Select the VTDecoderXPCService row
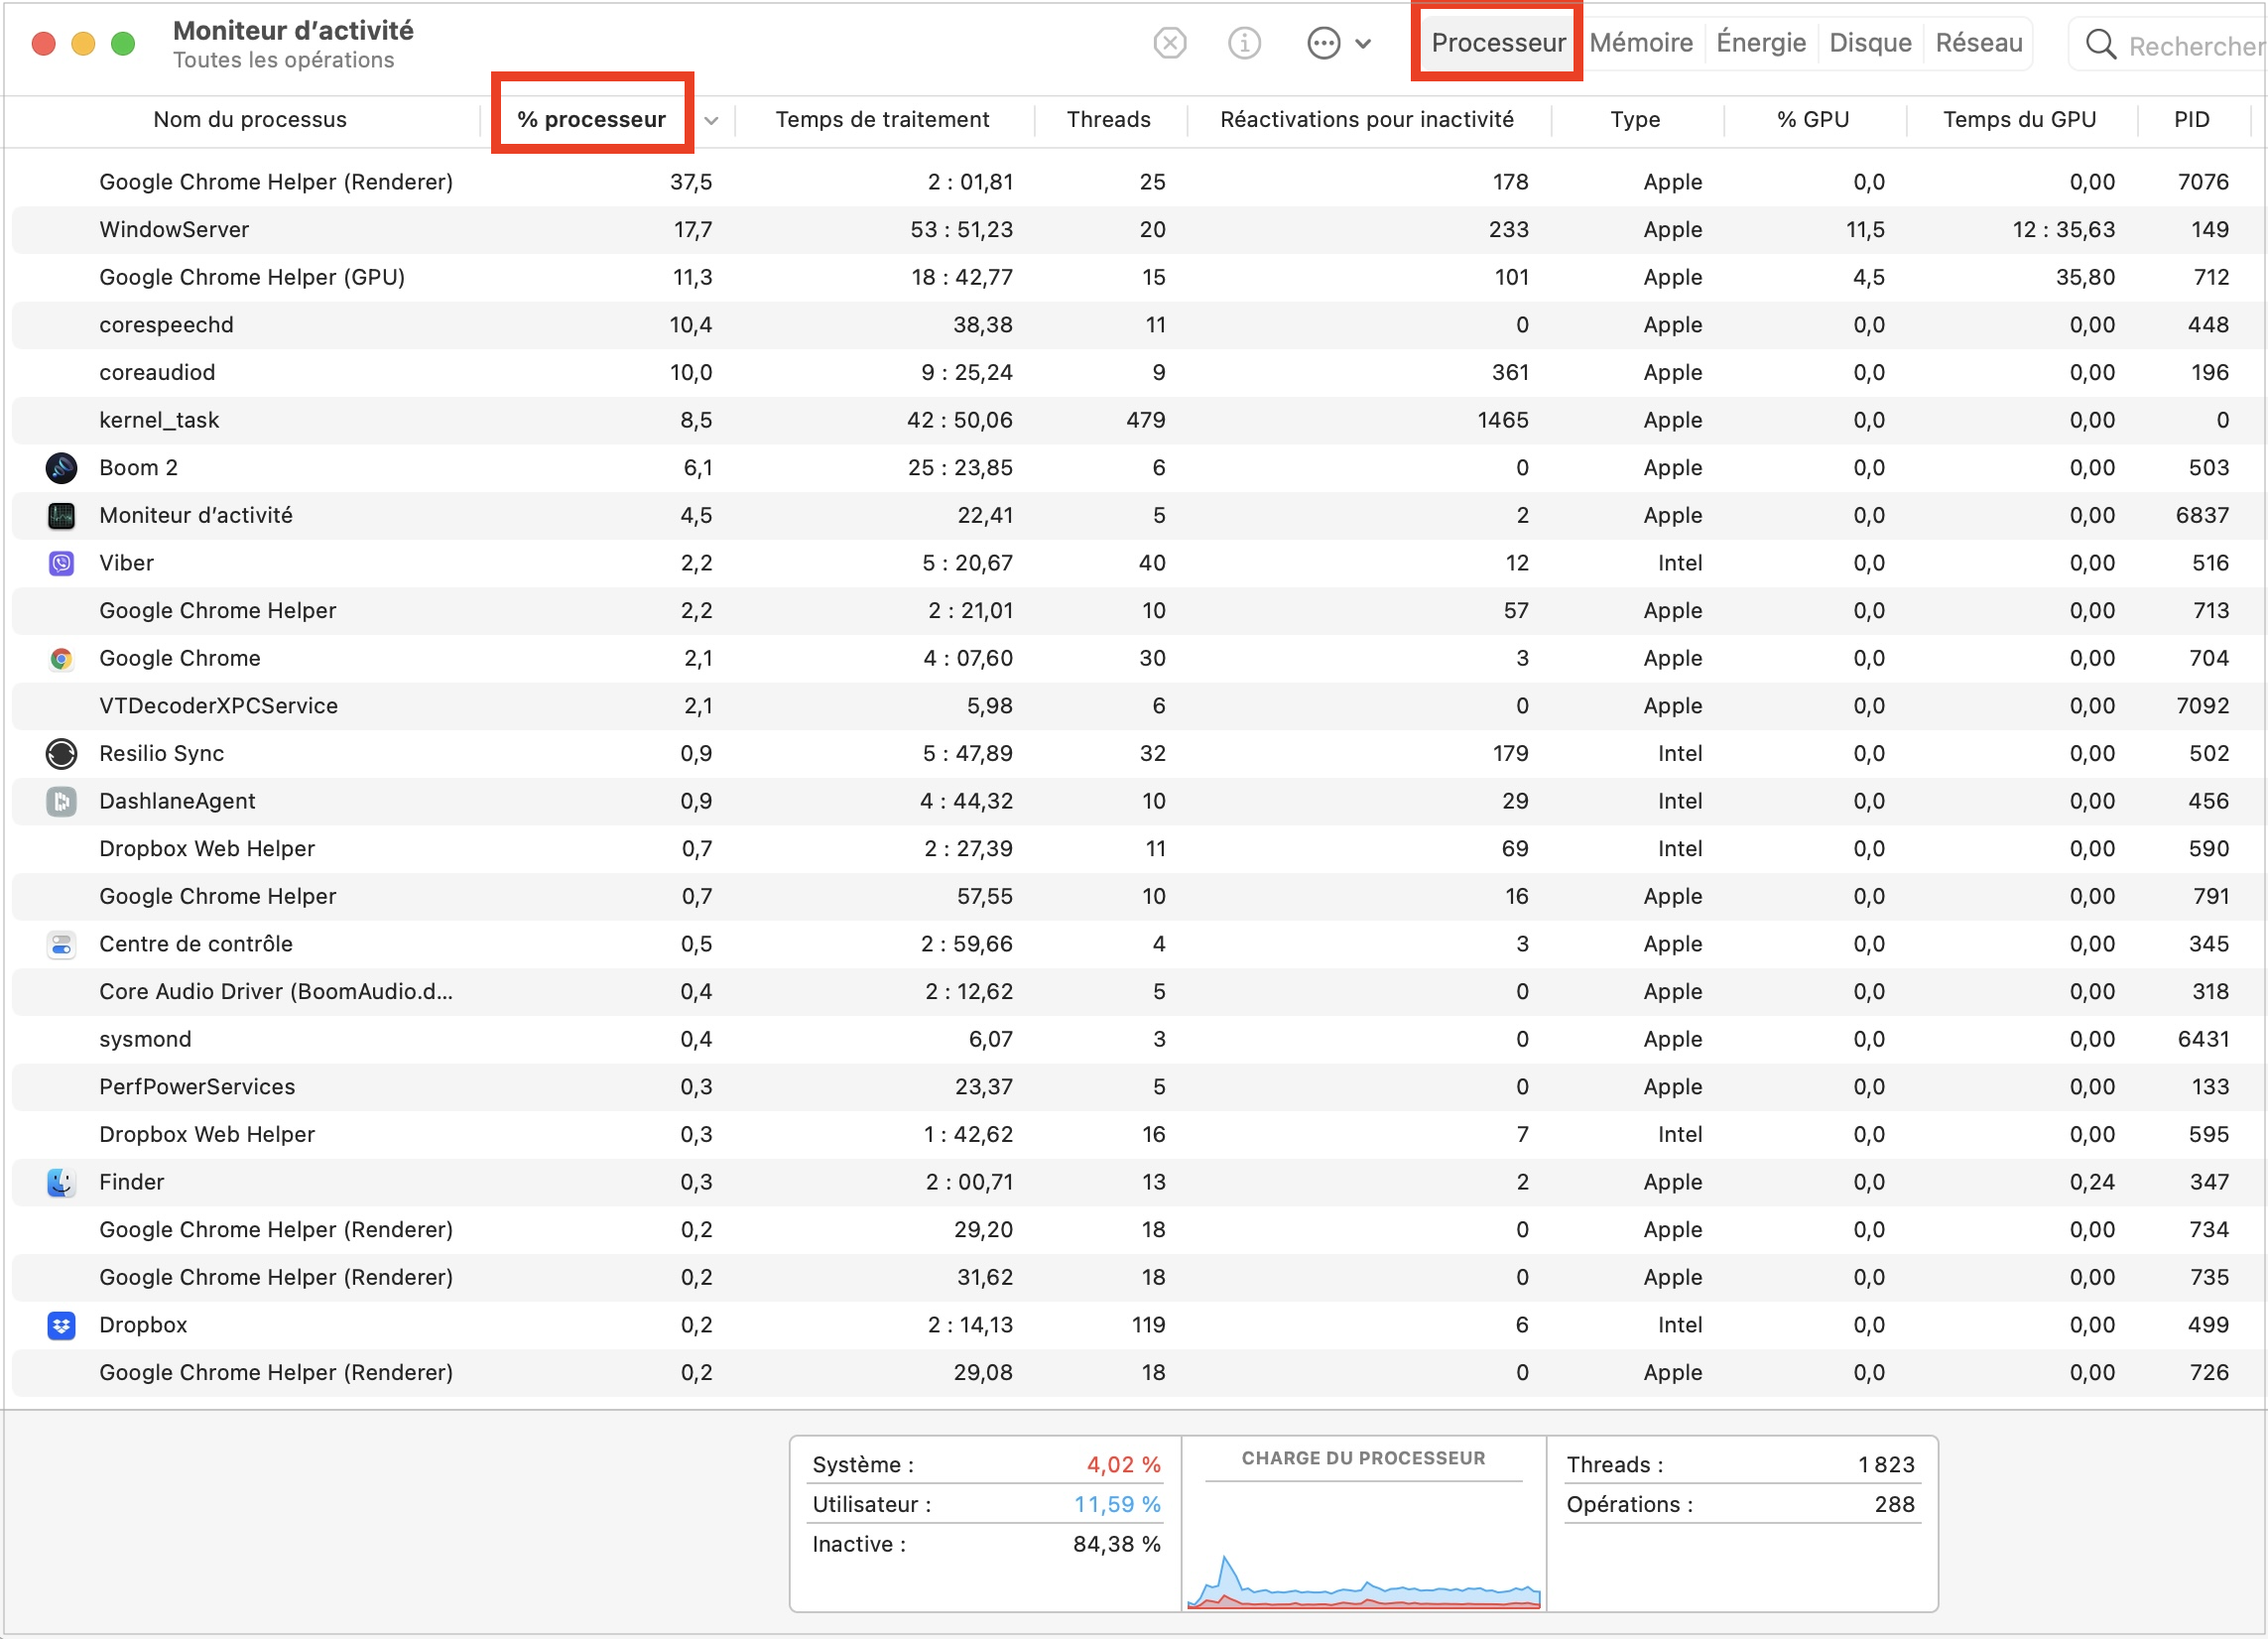2268x1639 pixels. pyautogui.click(x=1138, y=706)
